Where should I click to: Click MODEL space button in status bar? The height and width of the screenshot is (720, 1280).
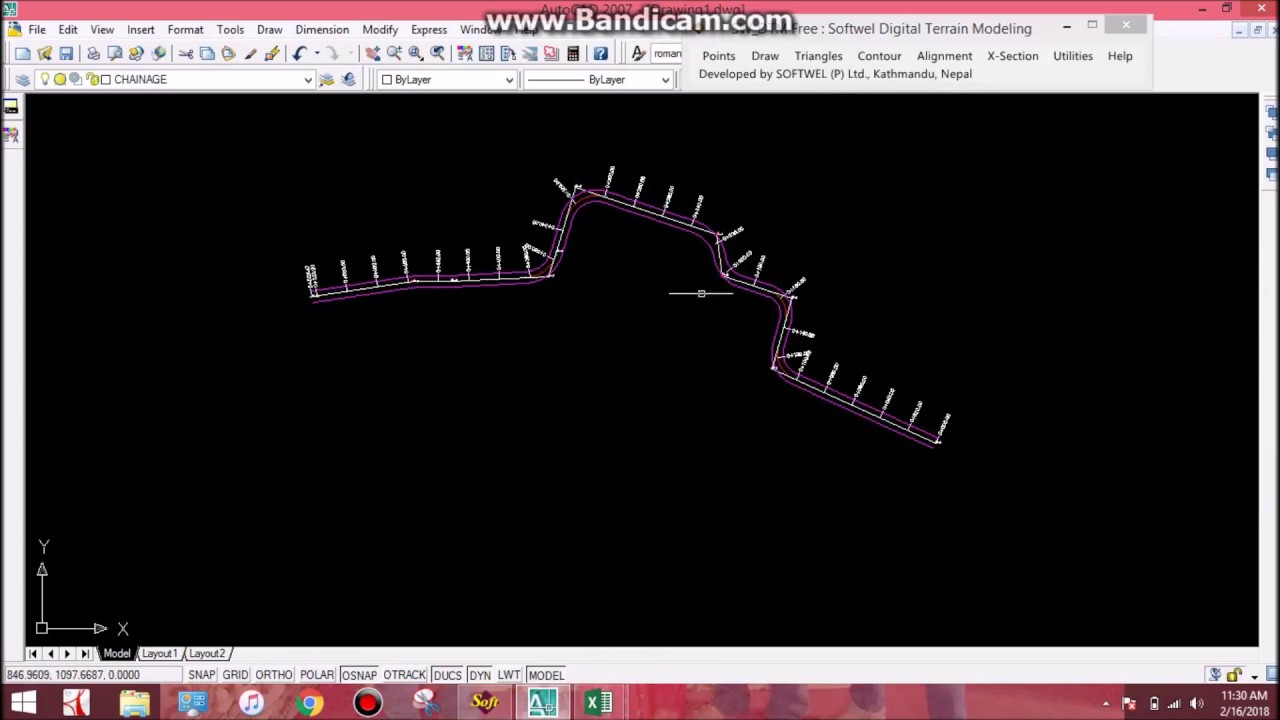[546, 675]
